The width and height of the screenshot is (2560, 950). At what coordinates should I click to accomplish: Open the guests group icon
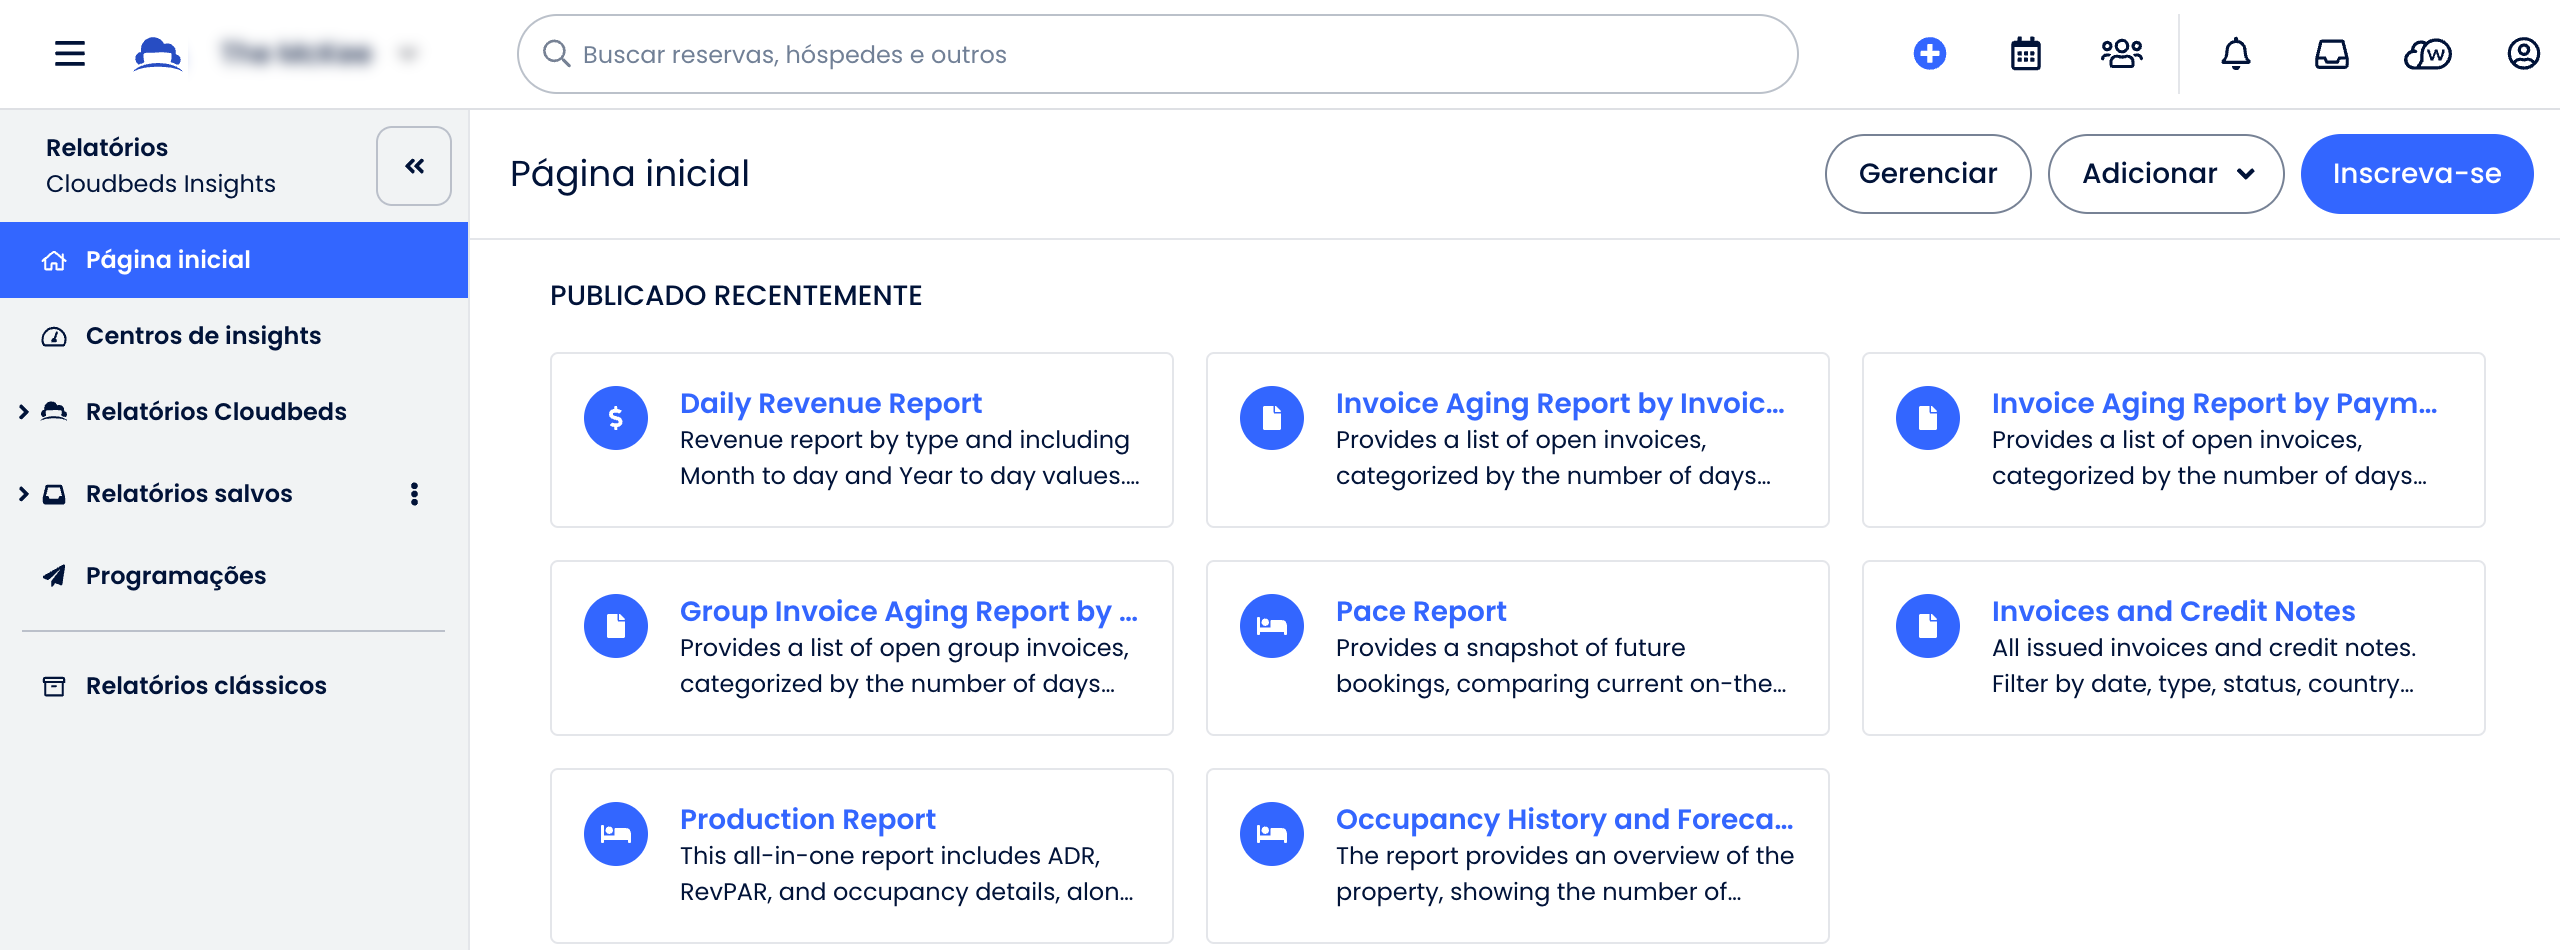2121,53
